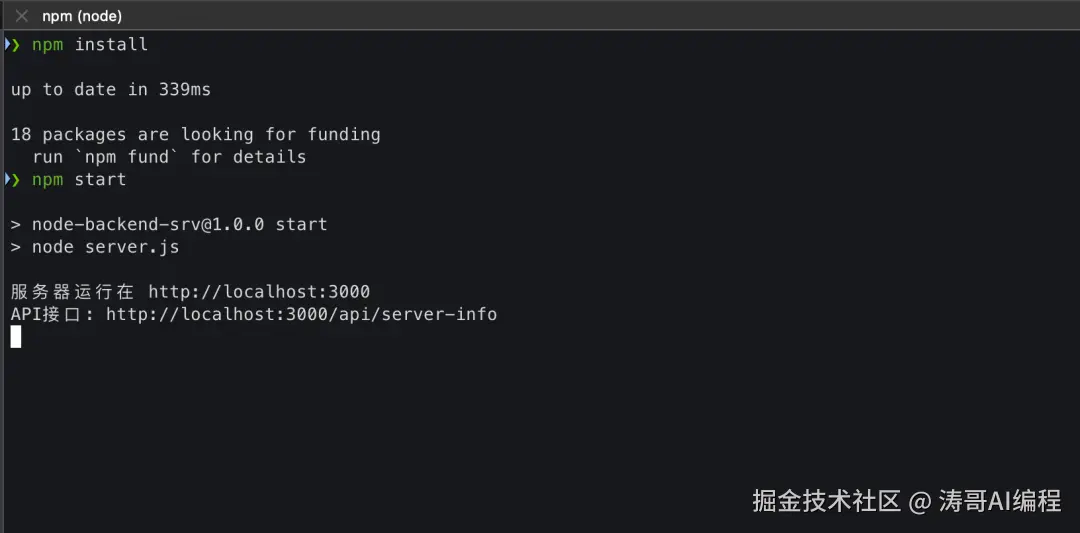Click the "node server.js" output text
This screenshot has width=1080, height=533.
point(106,246)
